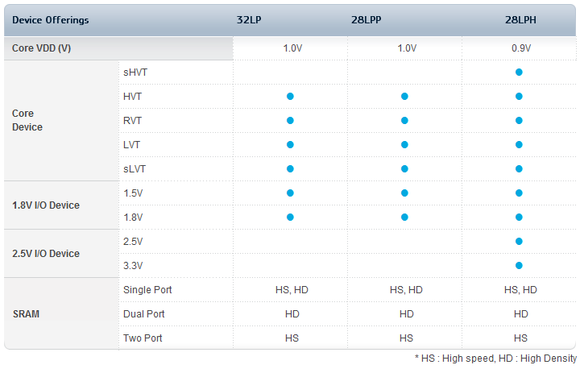
Task: Click the 2.5V row label
Action: tap(133, 241)
